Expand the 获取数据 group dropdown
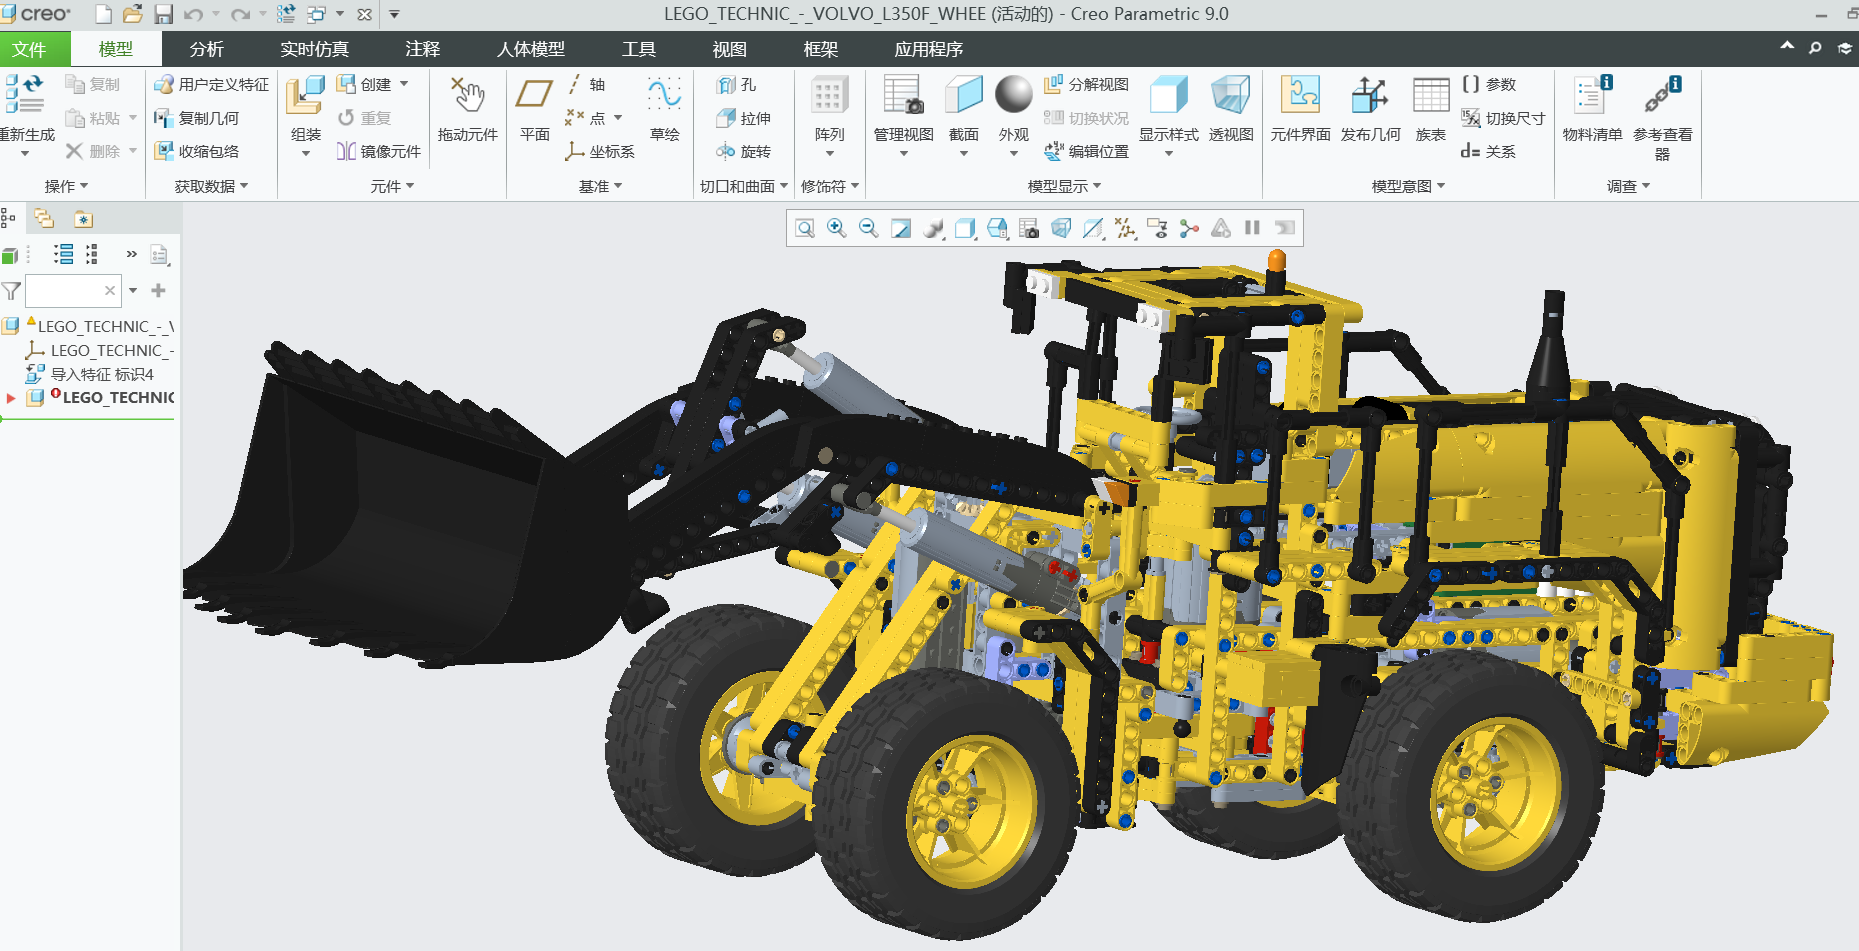 click(x=211, y=186)
